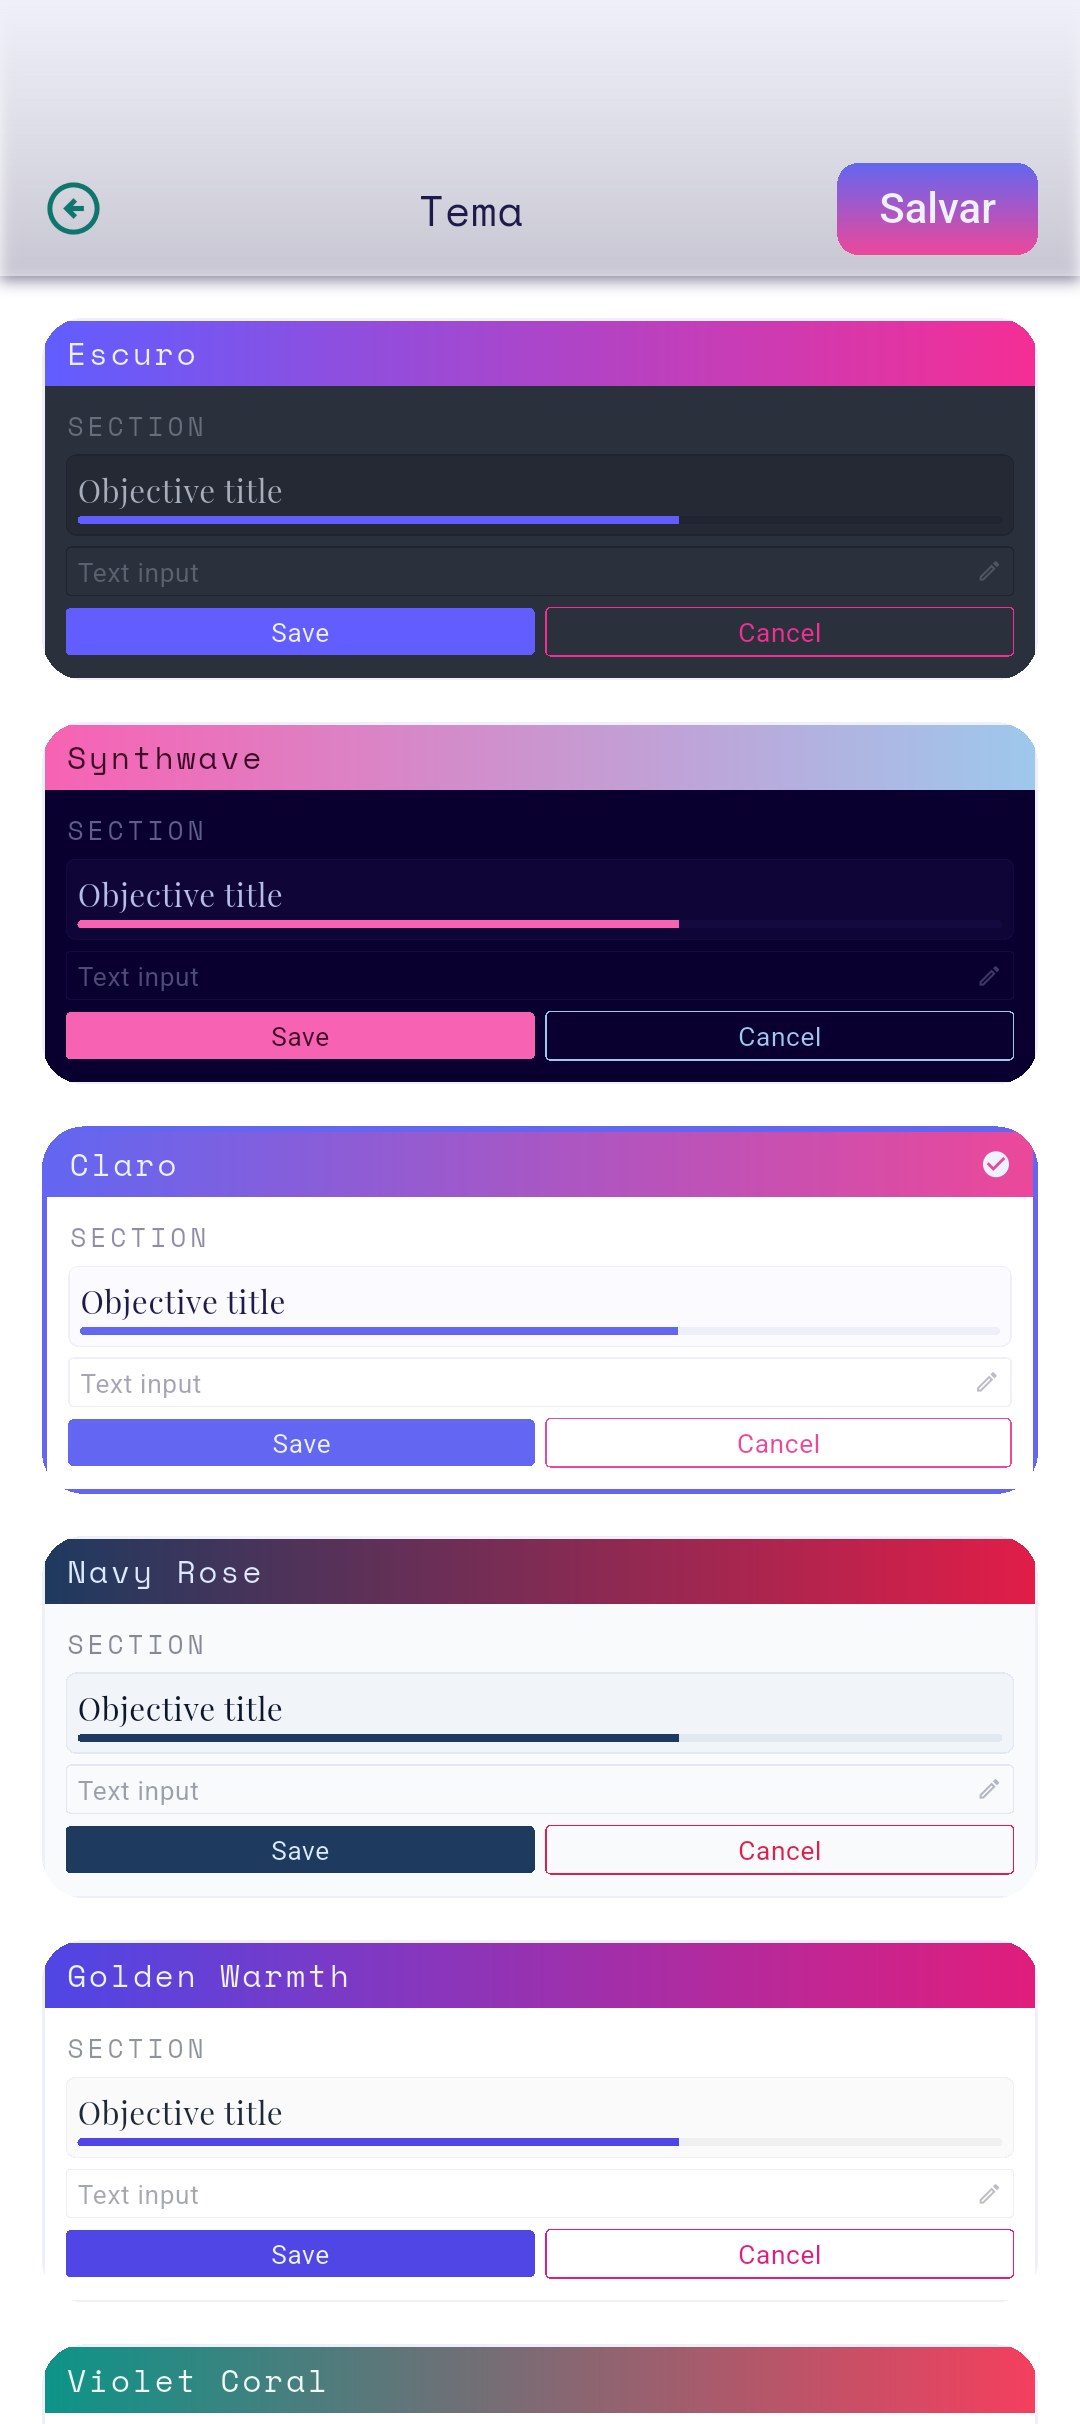This screenshot has width=1080, height=2424.
Task: Click Save in the Navy Rose preview
Action: point(300,1850)
